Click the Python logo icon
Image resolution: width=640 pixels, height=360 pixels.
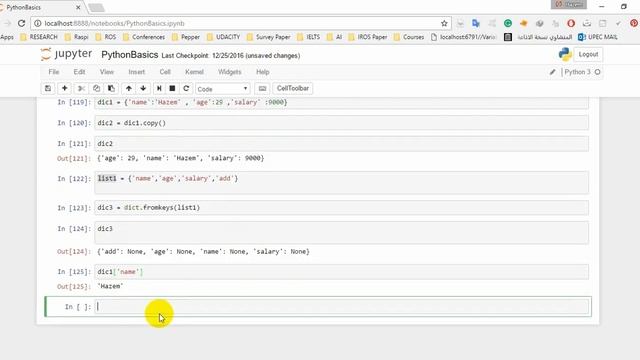click(565, 54)
